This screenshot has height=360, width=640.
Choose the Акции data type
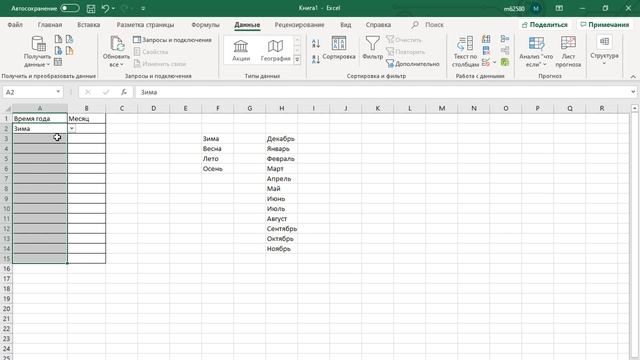point(241,51)
